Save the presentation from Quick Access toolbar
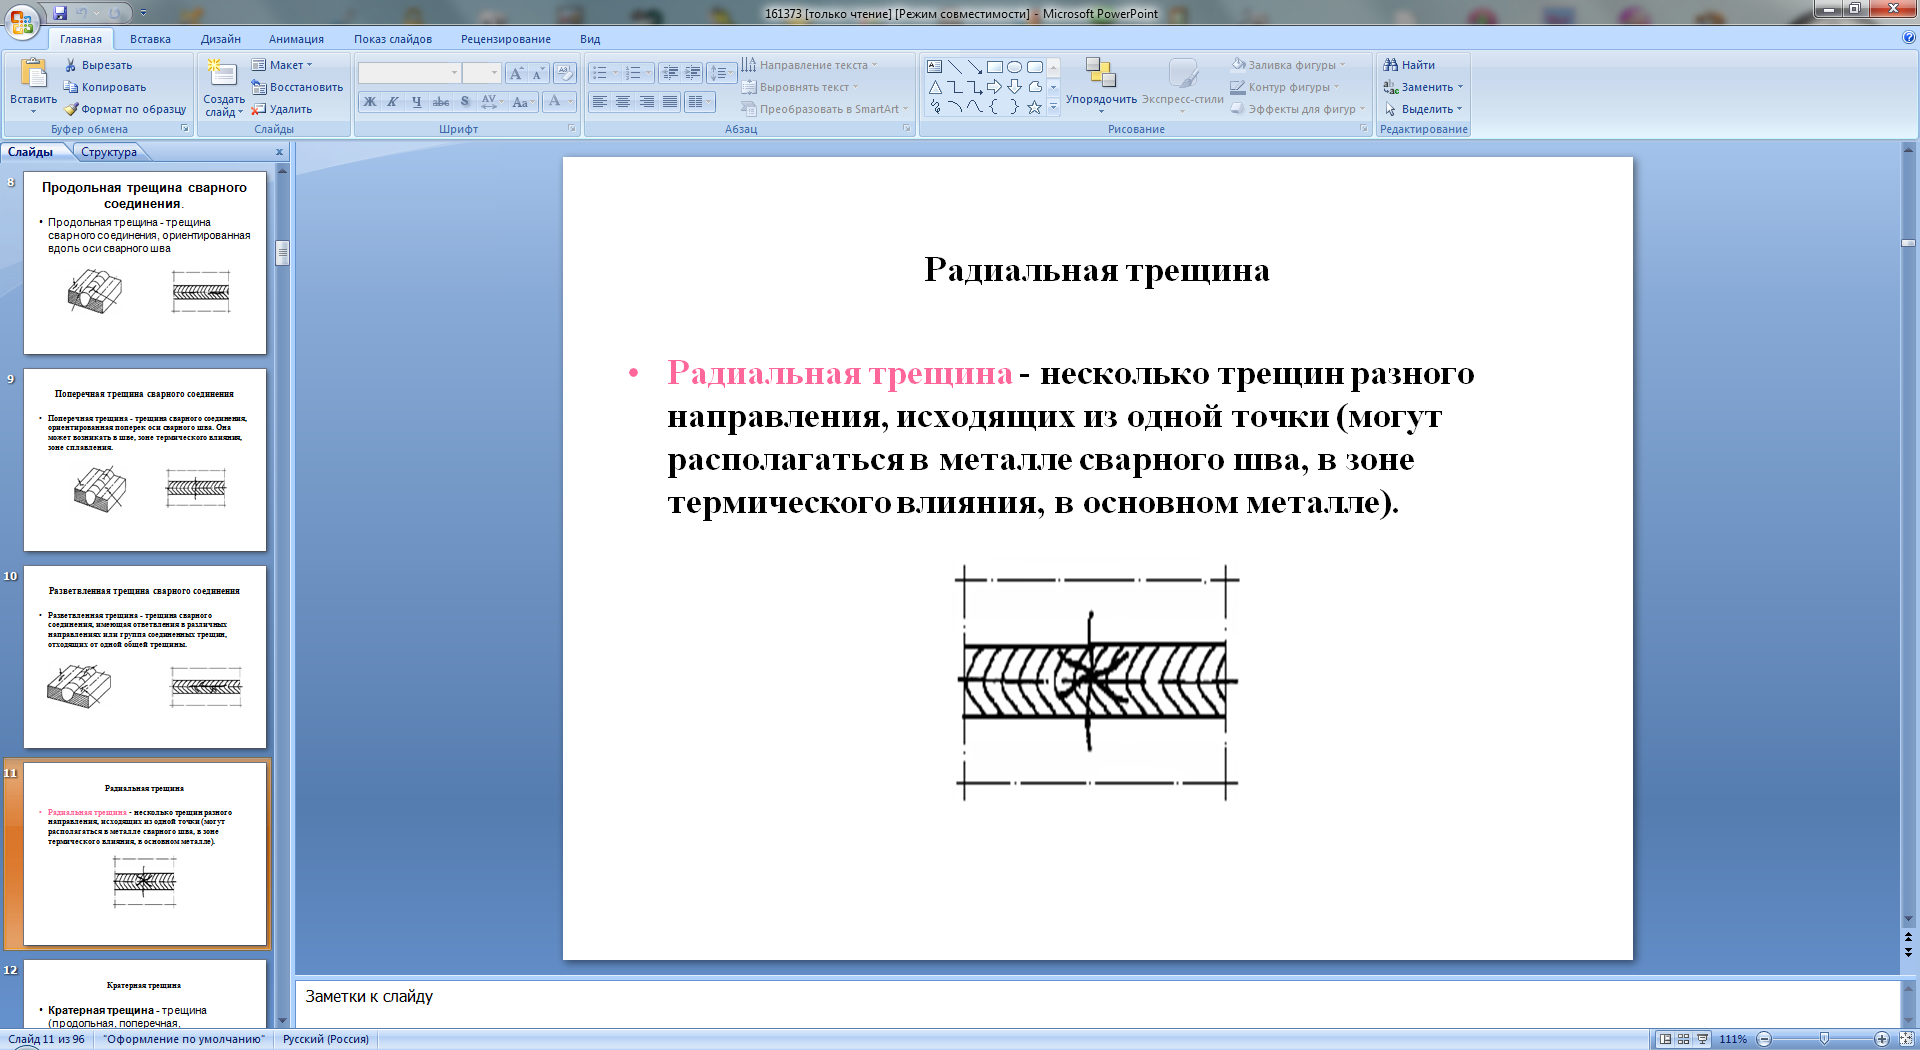The height and width of the screenshot is (1050, 1920). (x=60, y=13)
